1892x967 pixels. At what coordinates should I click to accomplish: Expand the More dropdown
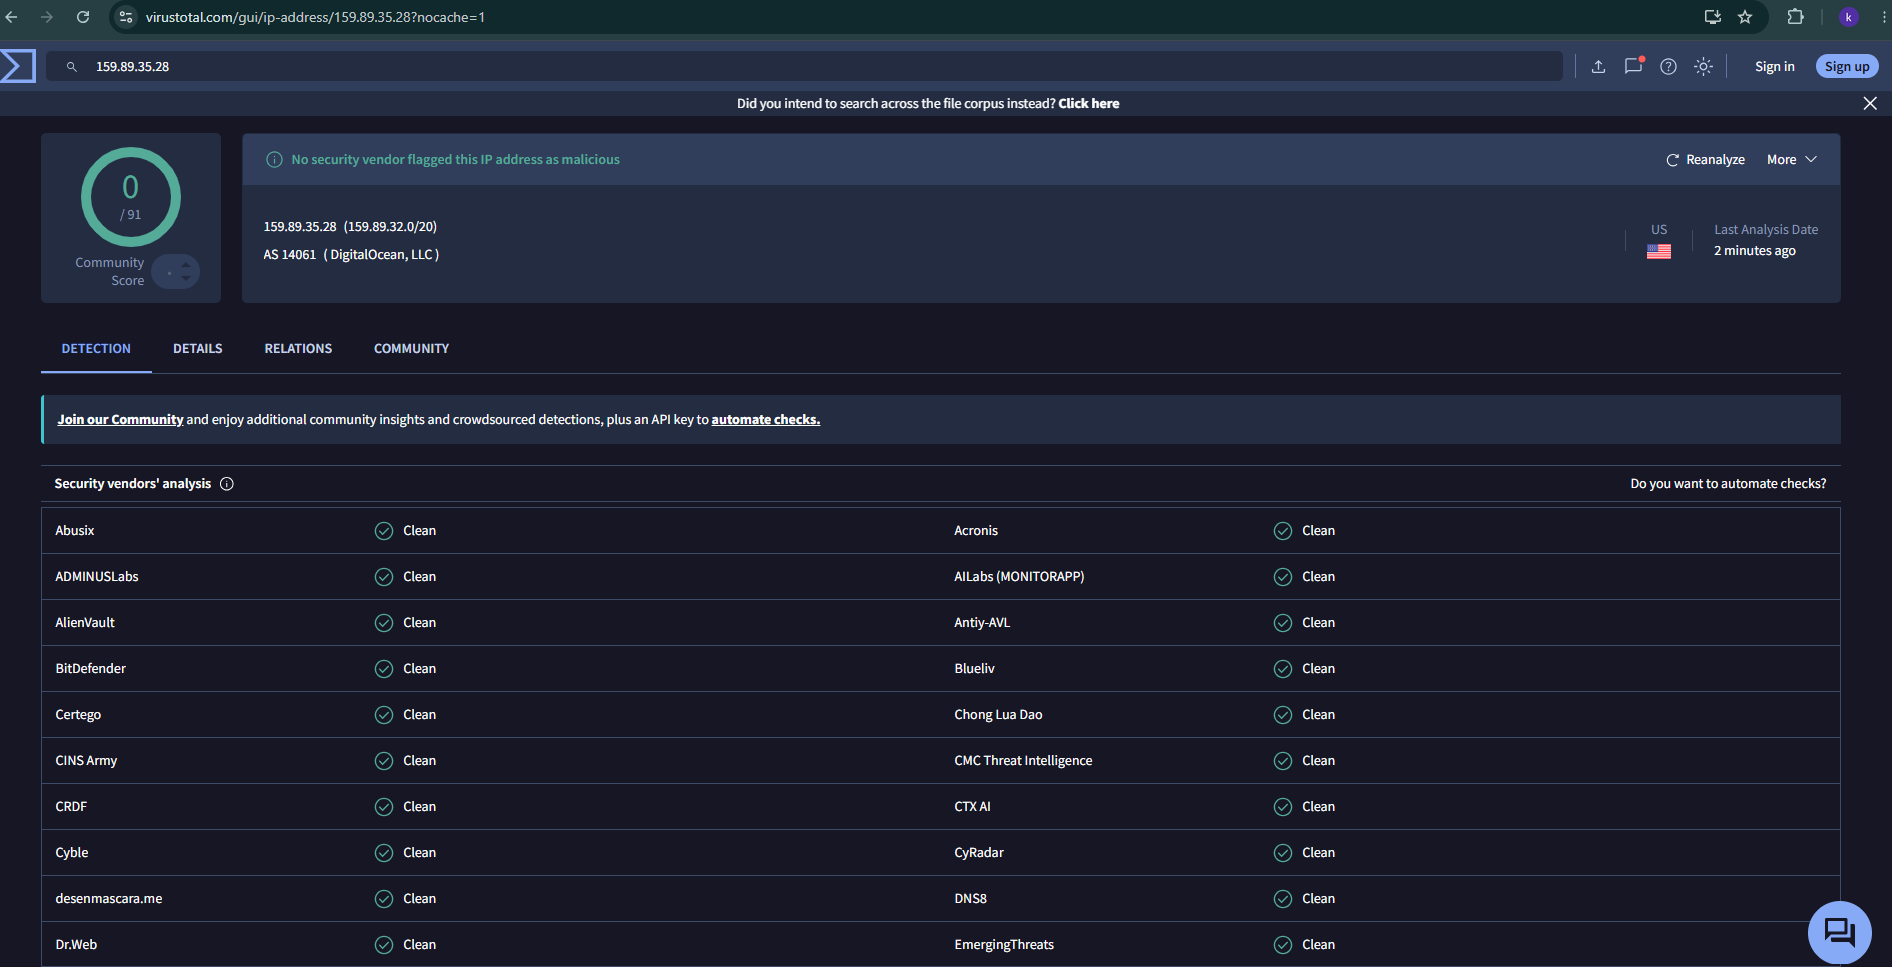tap(1792, 160)
